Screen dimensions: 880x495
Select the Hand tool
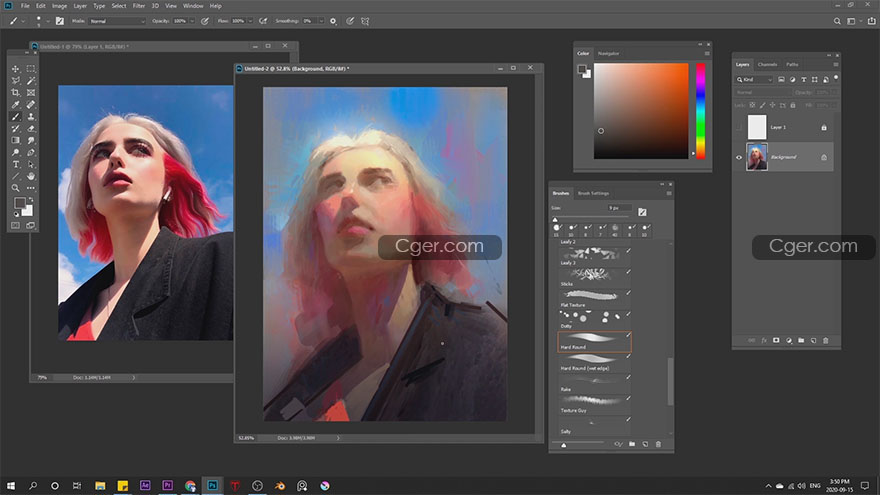click(31, 176)
